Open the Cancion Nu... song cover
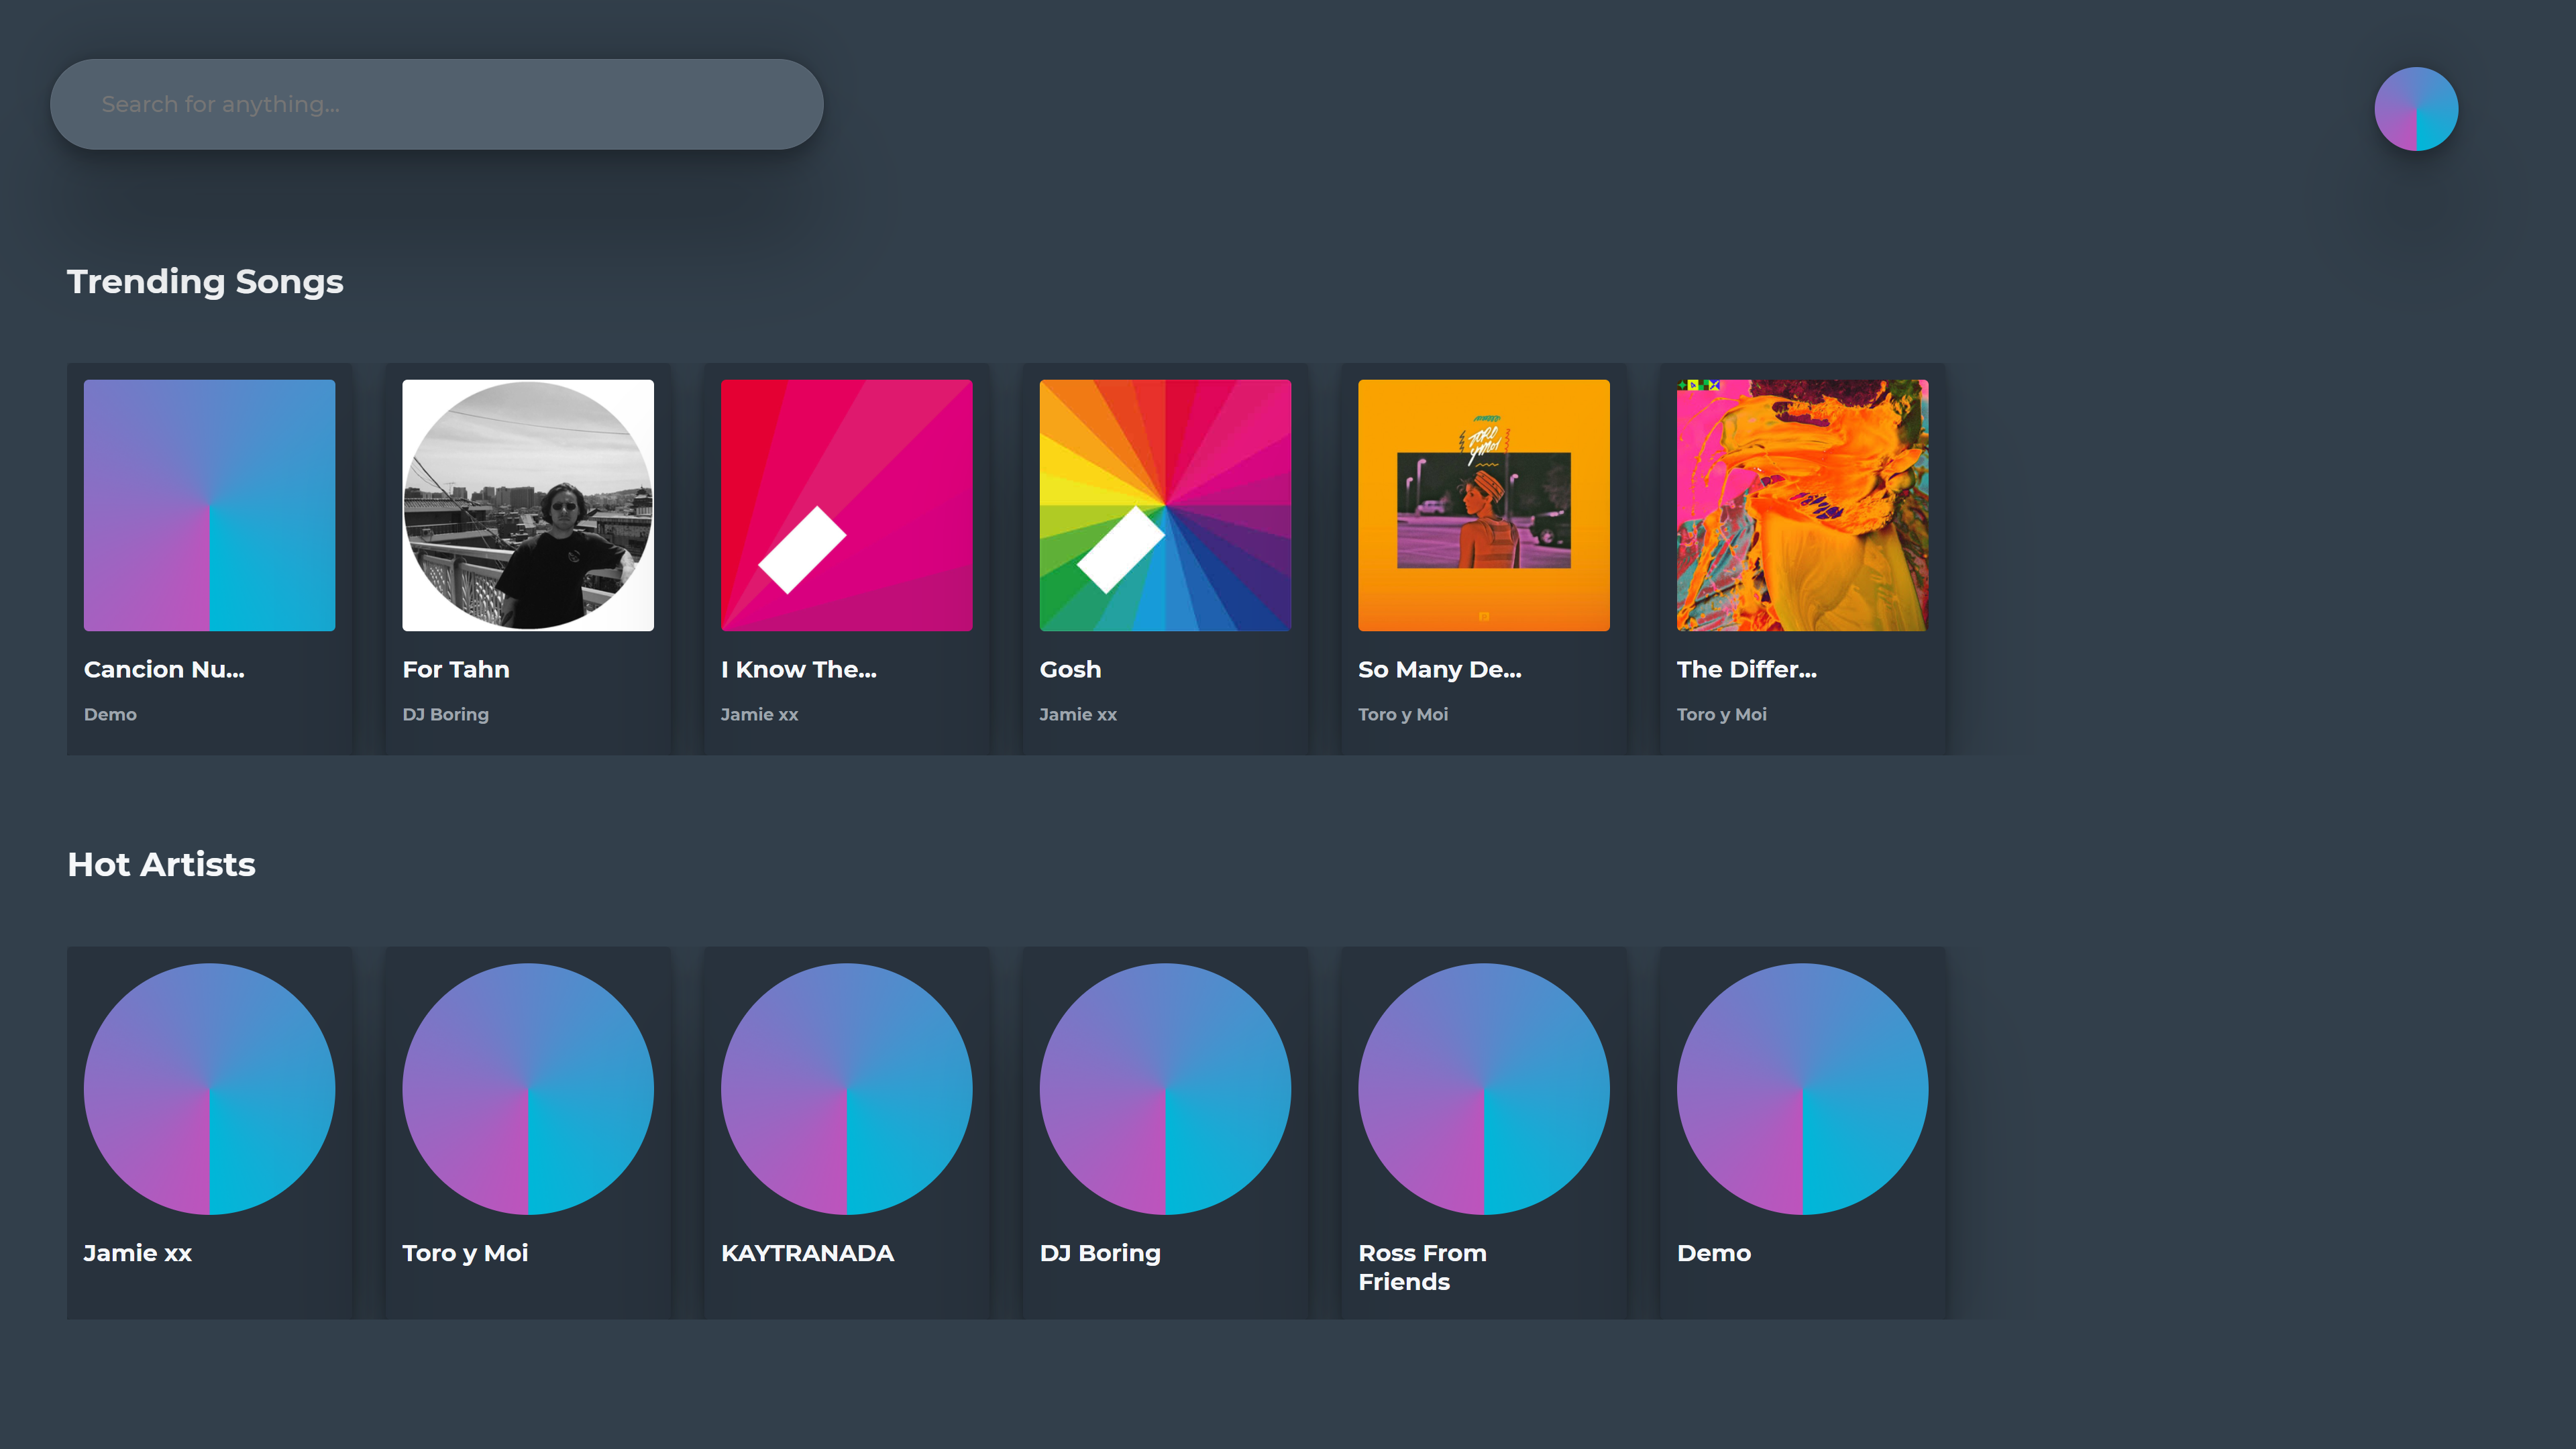 coord(209,505)
